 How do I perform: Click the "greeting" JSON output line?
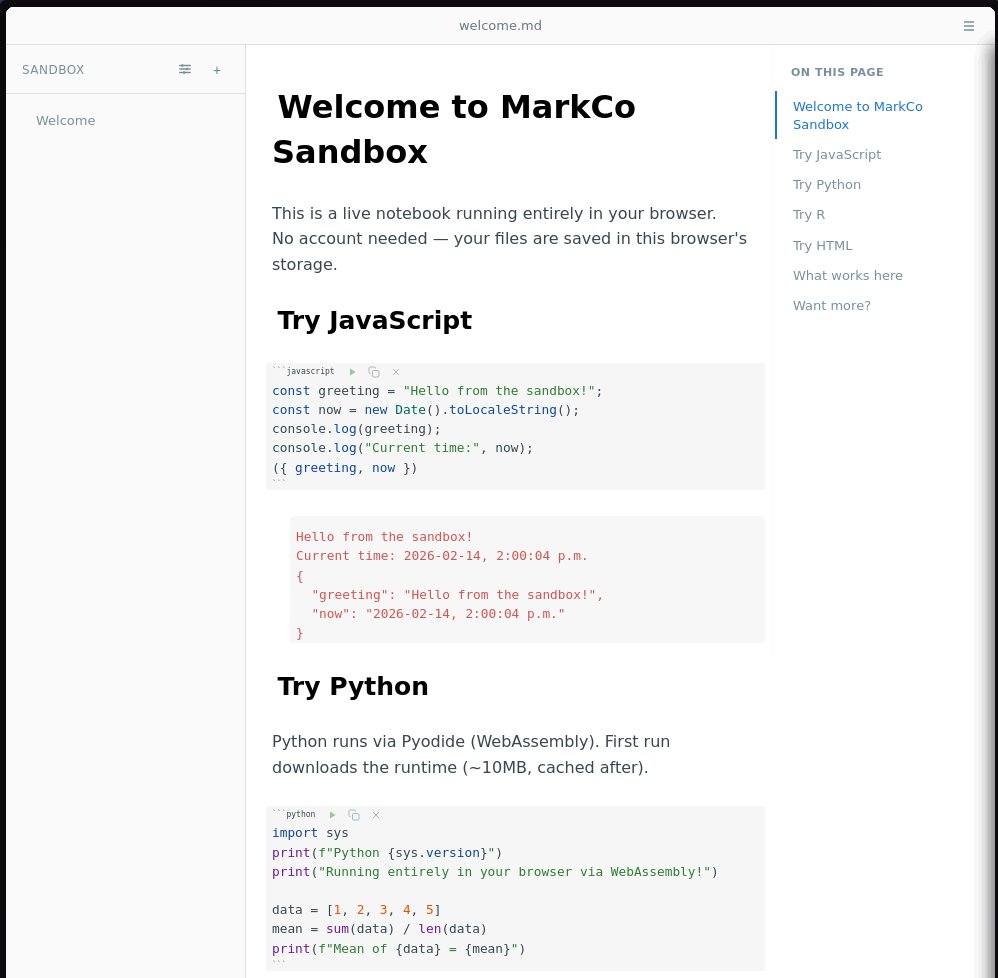tap(457, 595)
